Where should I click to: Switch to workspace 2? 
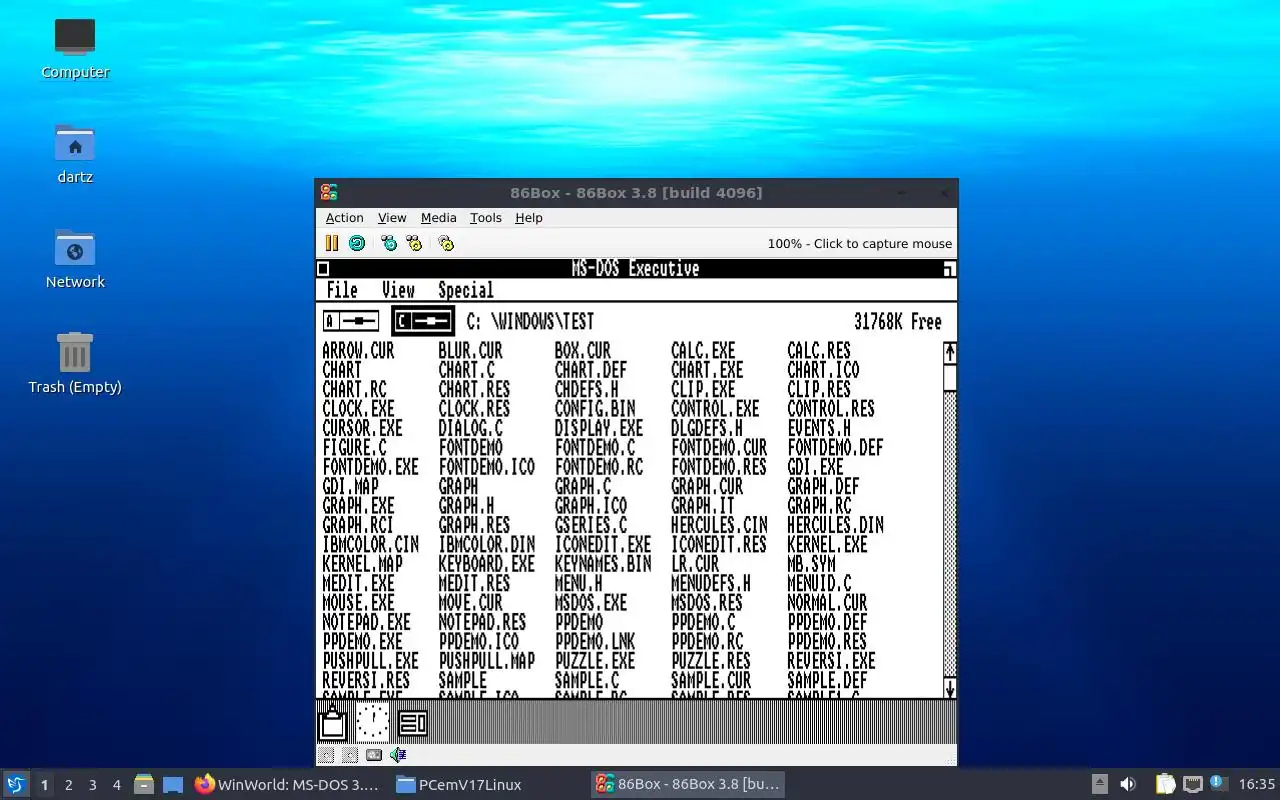68,785
